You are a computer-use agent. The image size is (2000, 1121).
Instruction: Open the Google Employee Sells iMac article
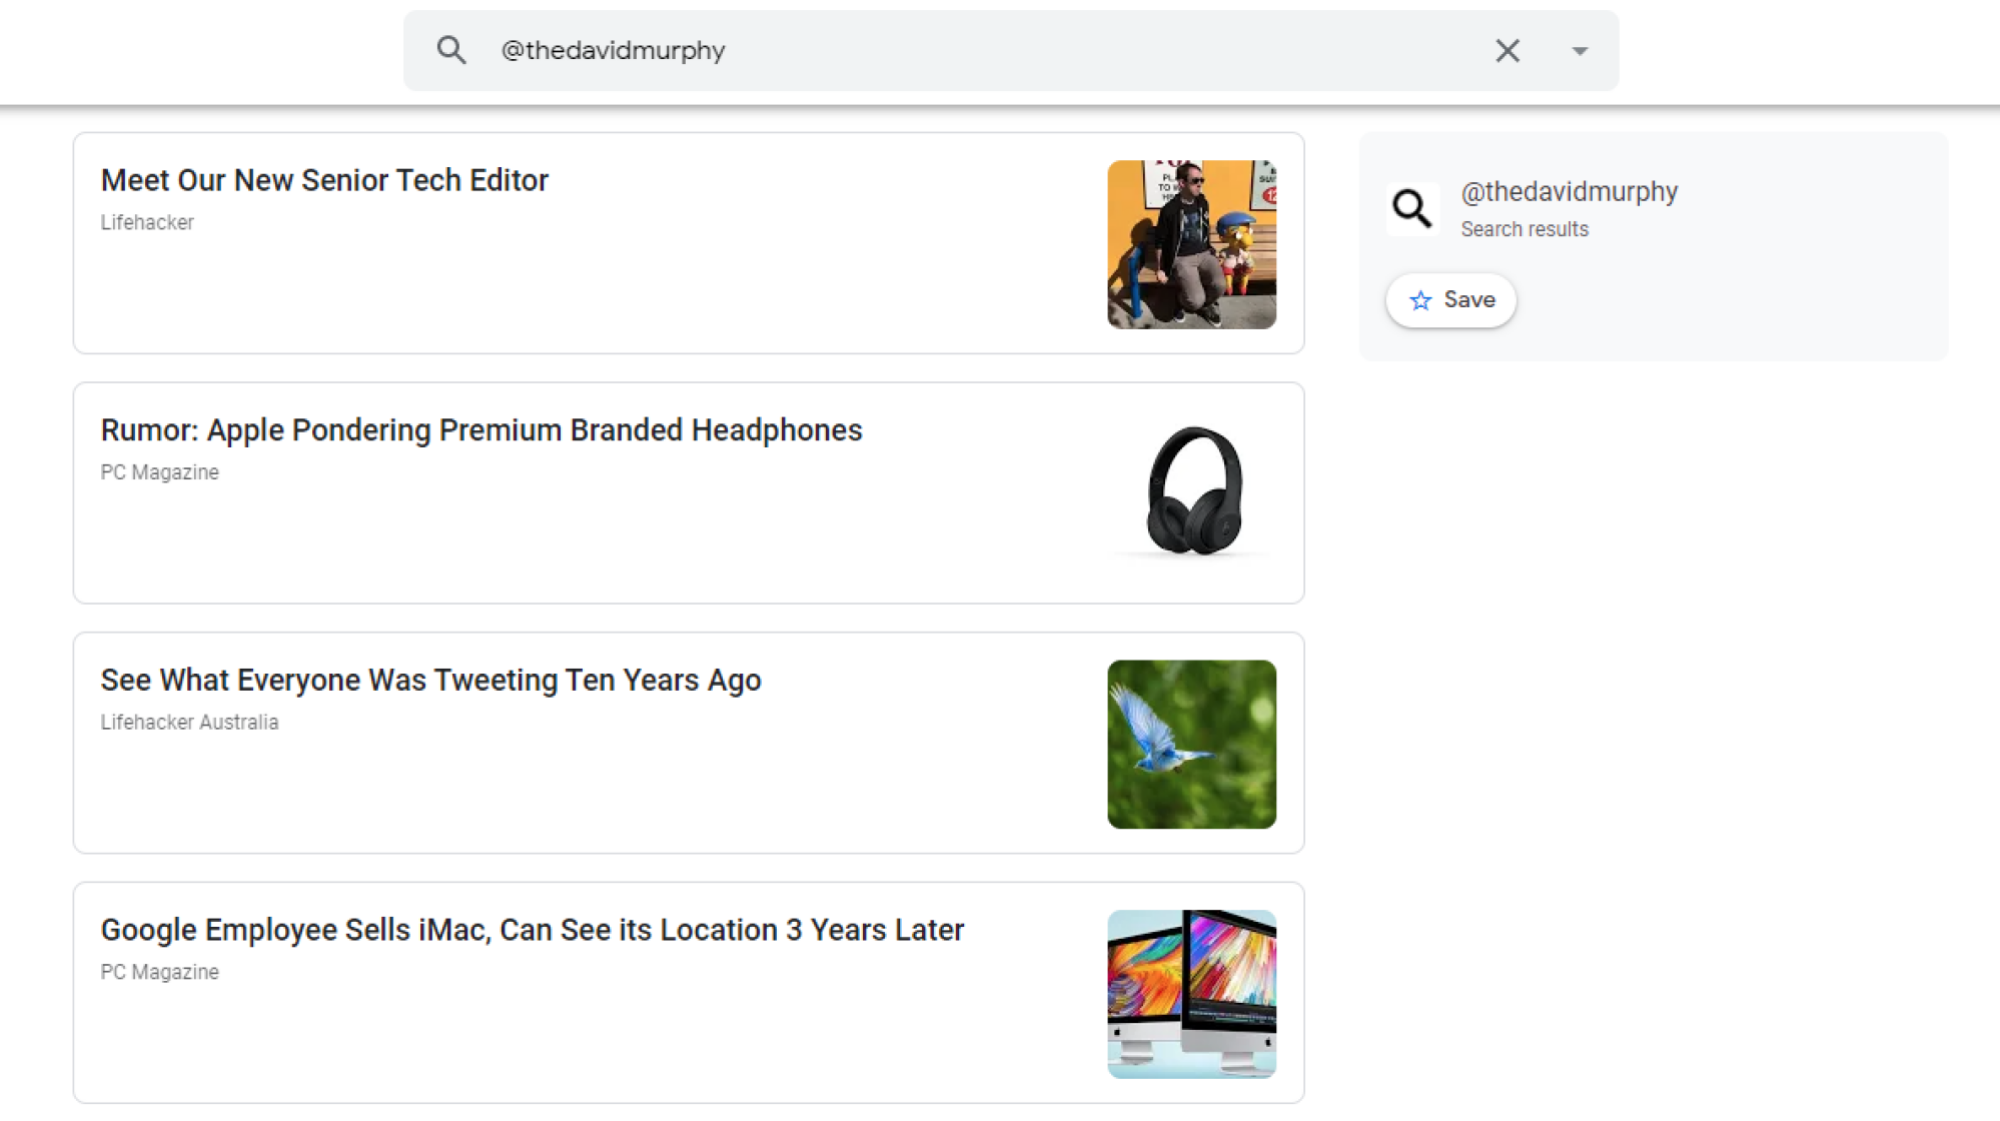pos(532,930)
